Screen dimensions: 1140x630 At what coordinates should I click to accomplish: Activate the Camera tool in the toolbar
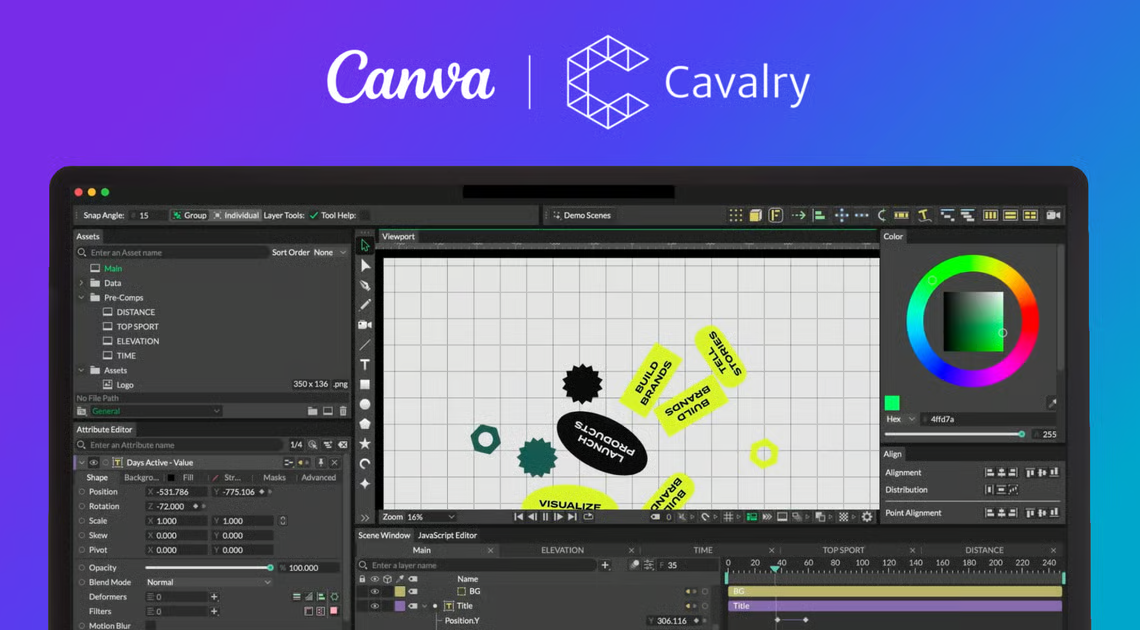point(365,325)
